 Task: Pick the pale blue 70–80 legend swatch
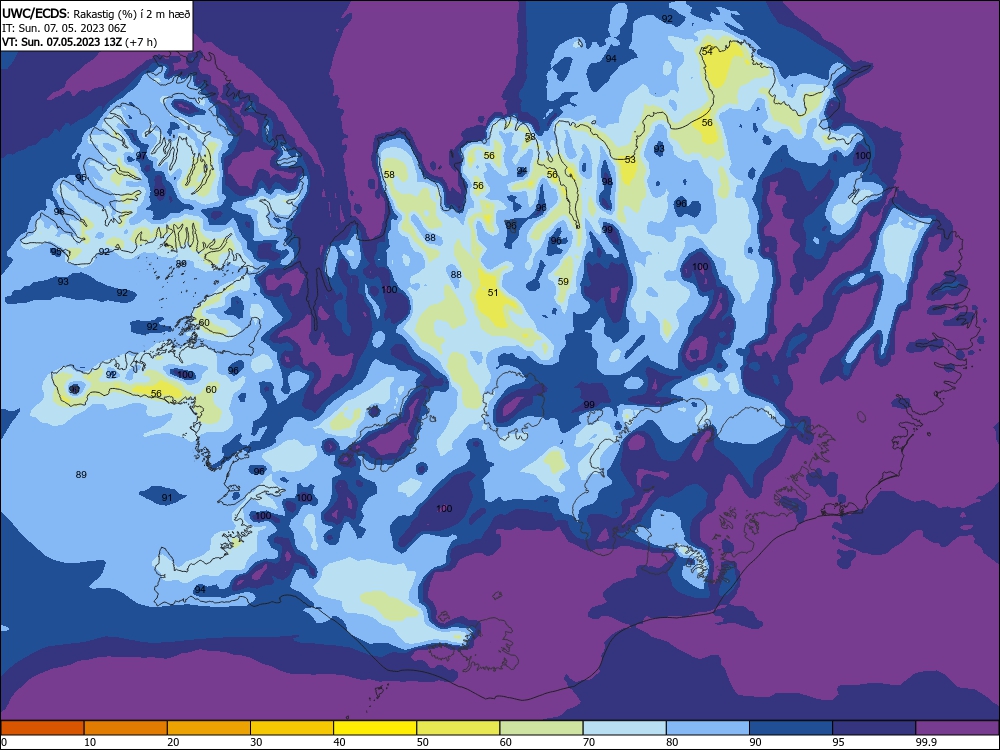(624, 728)
